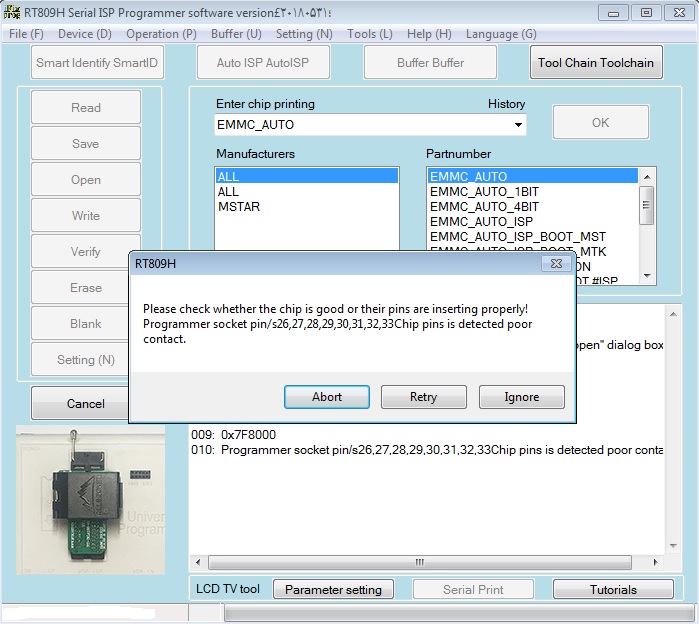Click the Verify button
The image size is (699, 624).
pyautogui.click(x=86, y=252)
